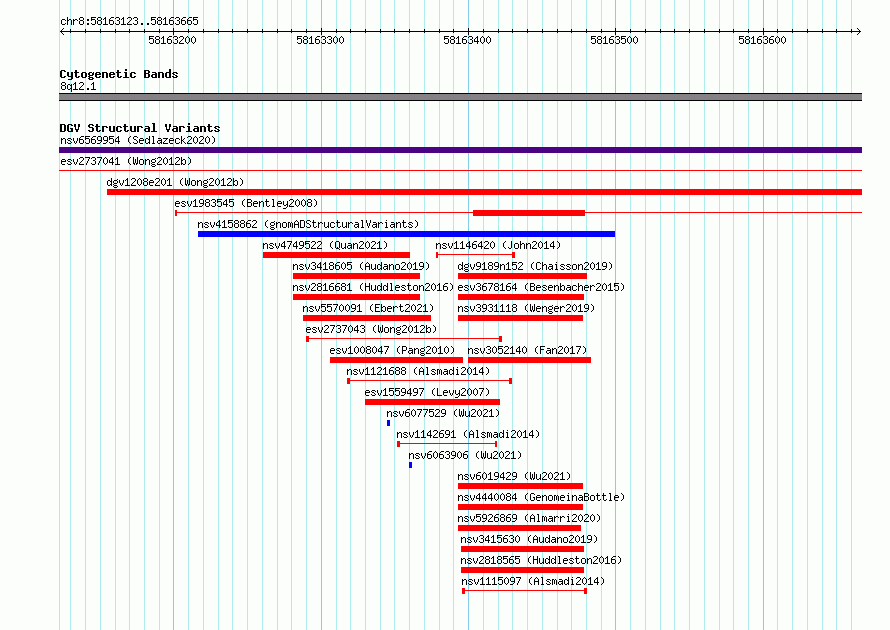The height and width of the screenshot is (630, 890).
Task: Open the esv2737043 (Wong2012b) label
Action: pos(371,329)
